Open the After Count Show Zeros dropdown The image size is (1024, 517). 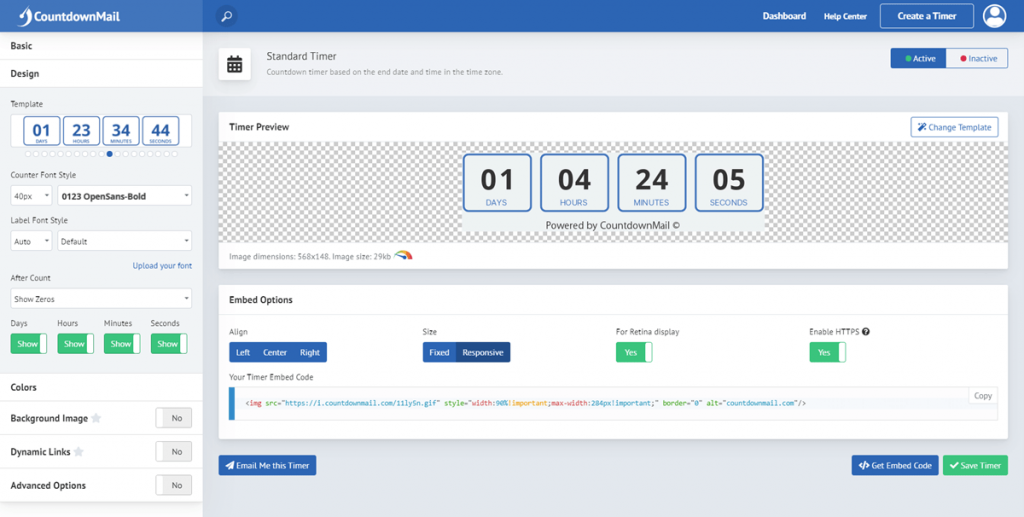101,298
